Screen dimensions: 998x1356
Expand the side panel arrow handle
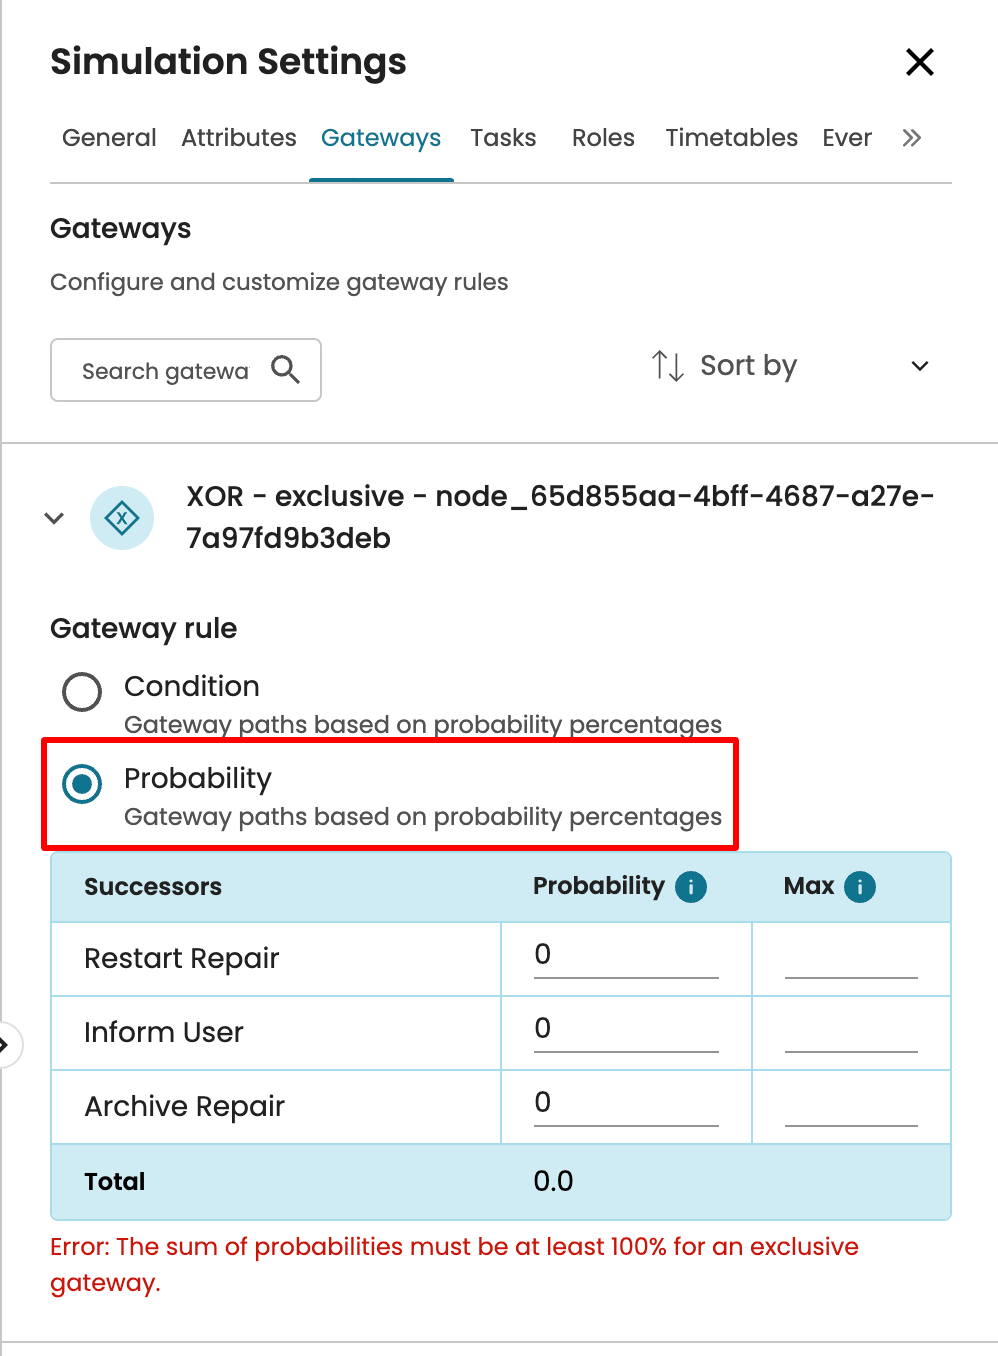(x=6, y=1045)
